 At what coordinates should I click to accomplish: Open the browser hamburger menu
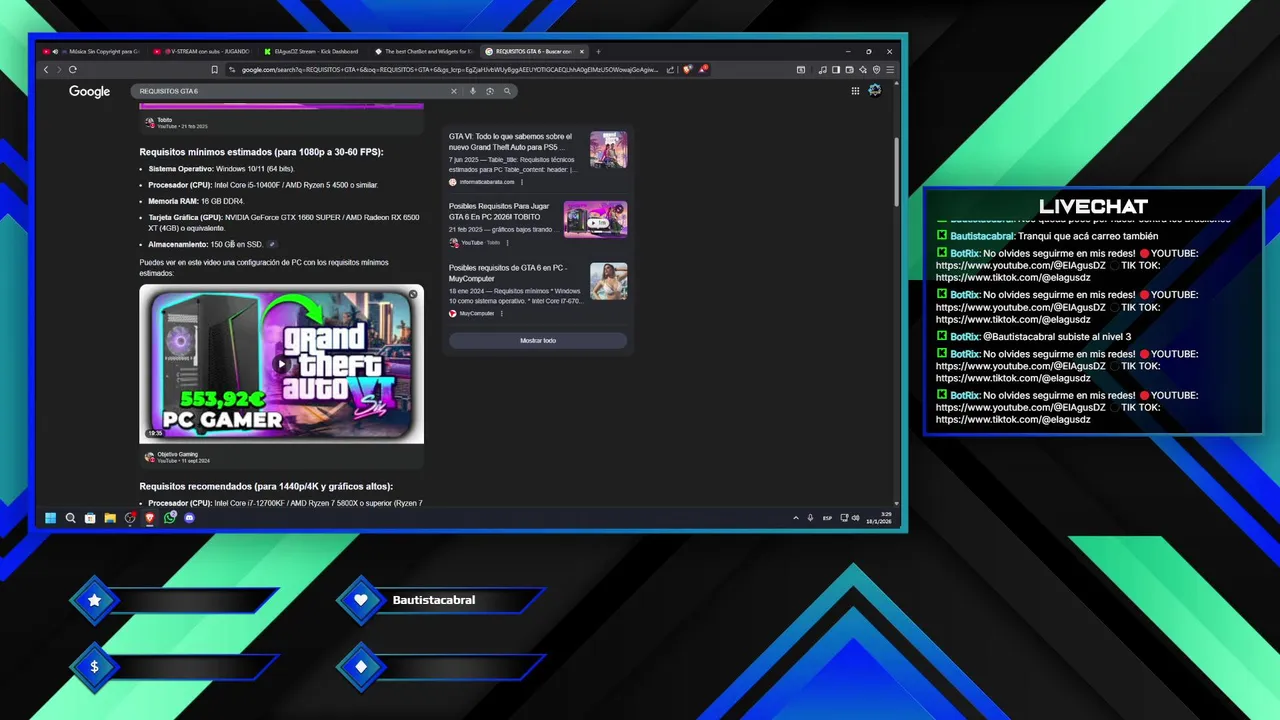[x=890, y=70]
